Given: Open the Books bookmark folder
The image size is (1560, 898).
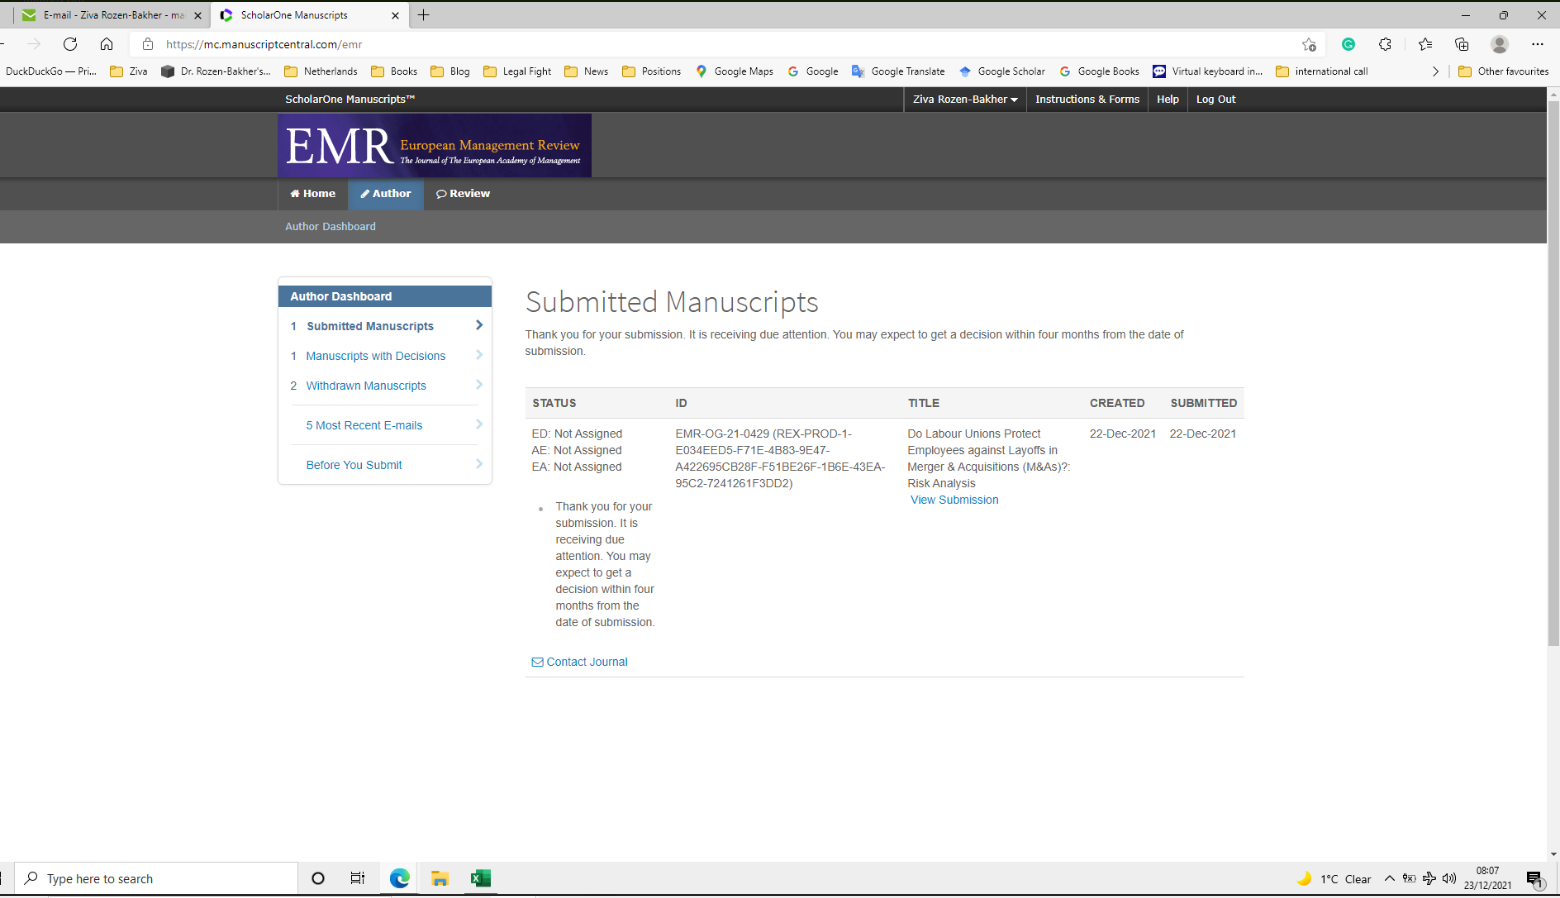Looking at the screenshot, I should point(394,71).
